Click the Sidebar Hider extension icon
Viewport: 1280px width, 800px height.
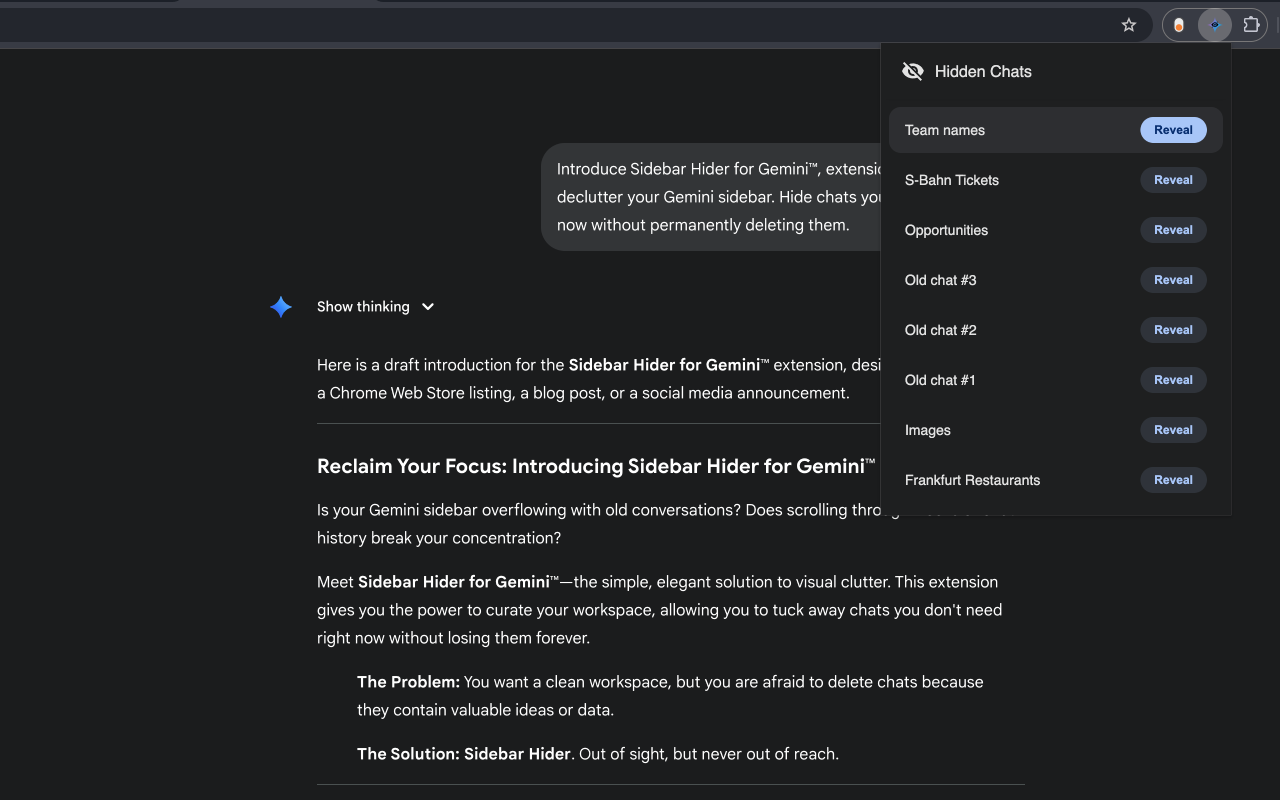(x=1215, y=25)
